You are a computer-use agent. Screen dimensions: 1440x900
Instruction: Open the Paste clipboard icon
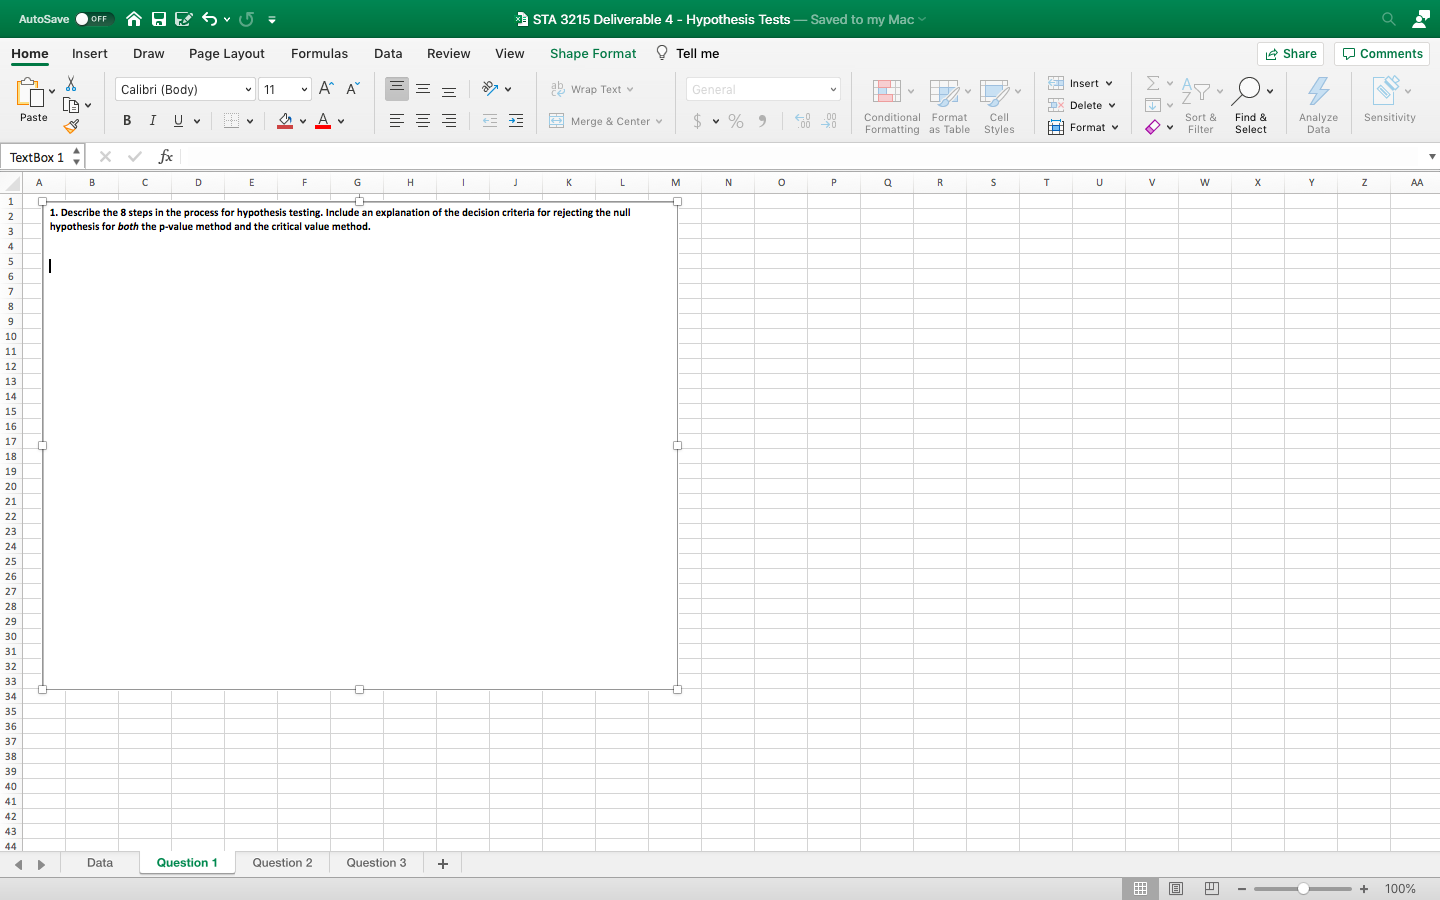coord(30,94)
